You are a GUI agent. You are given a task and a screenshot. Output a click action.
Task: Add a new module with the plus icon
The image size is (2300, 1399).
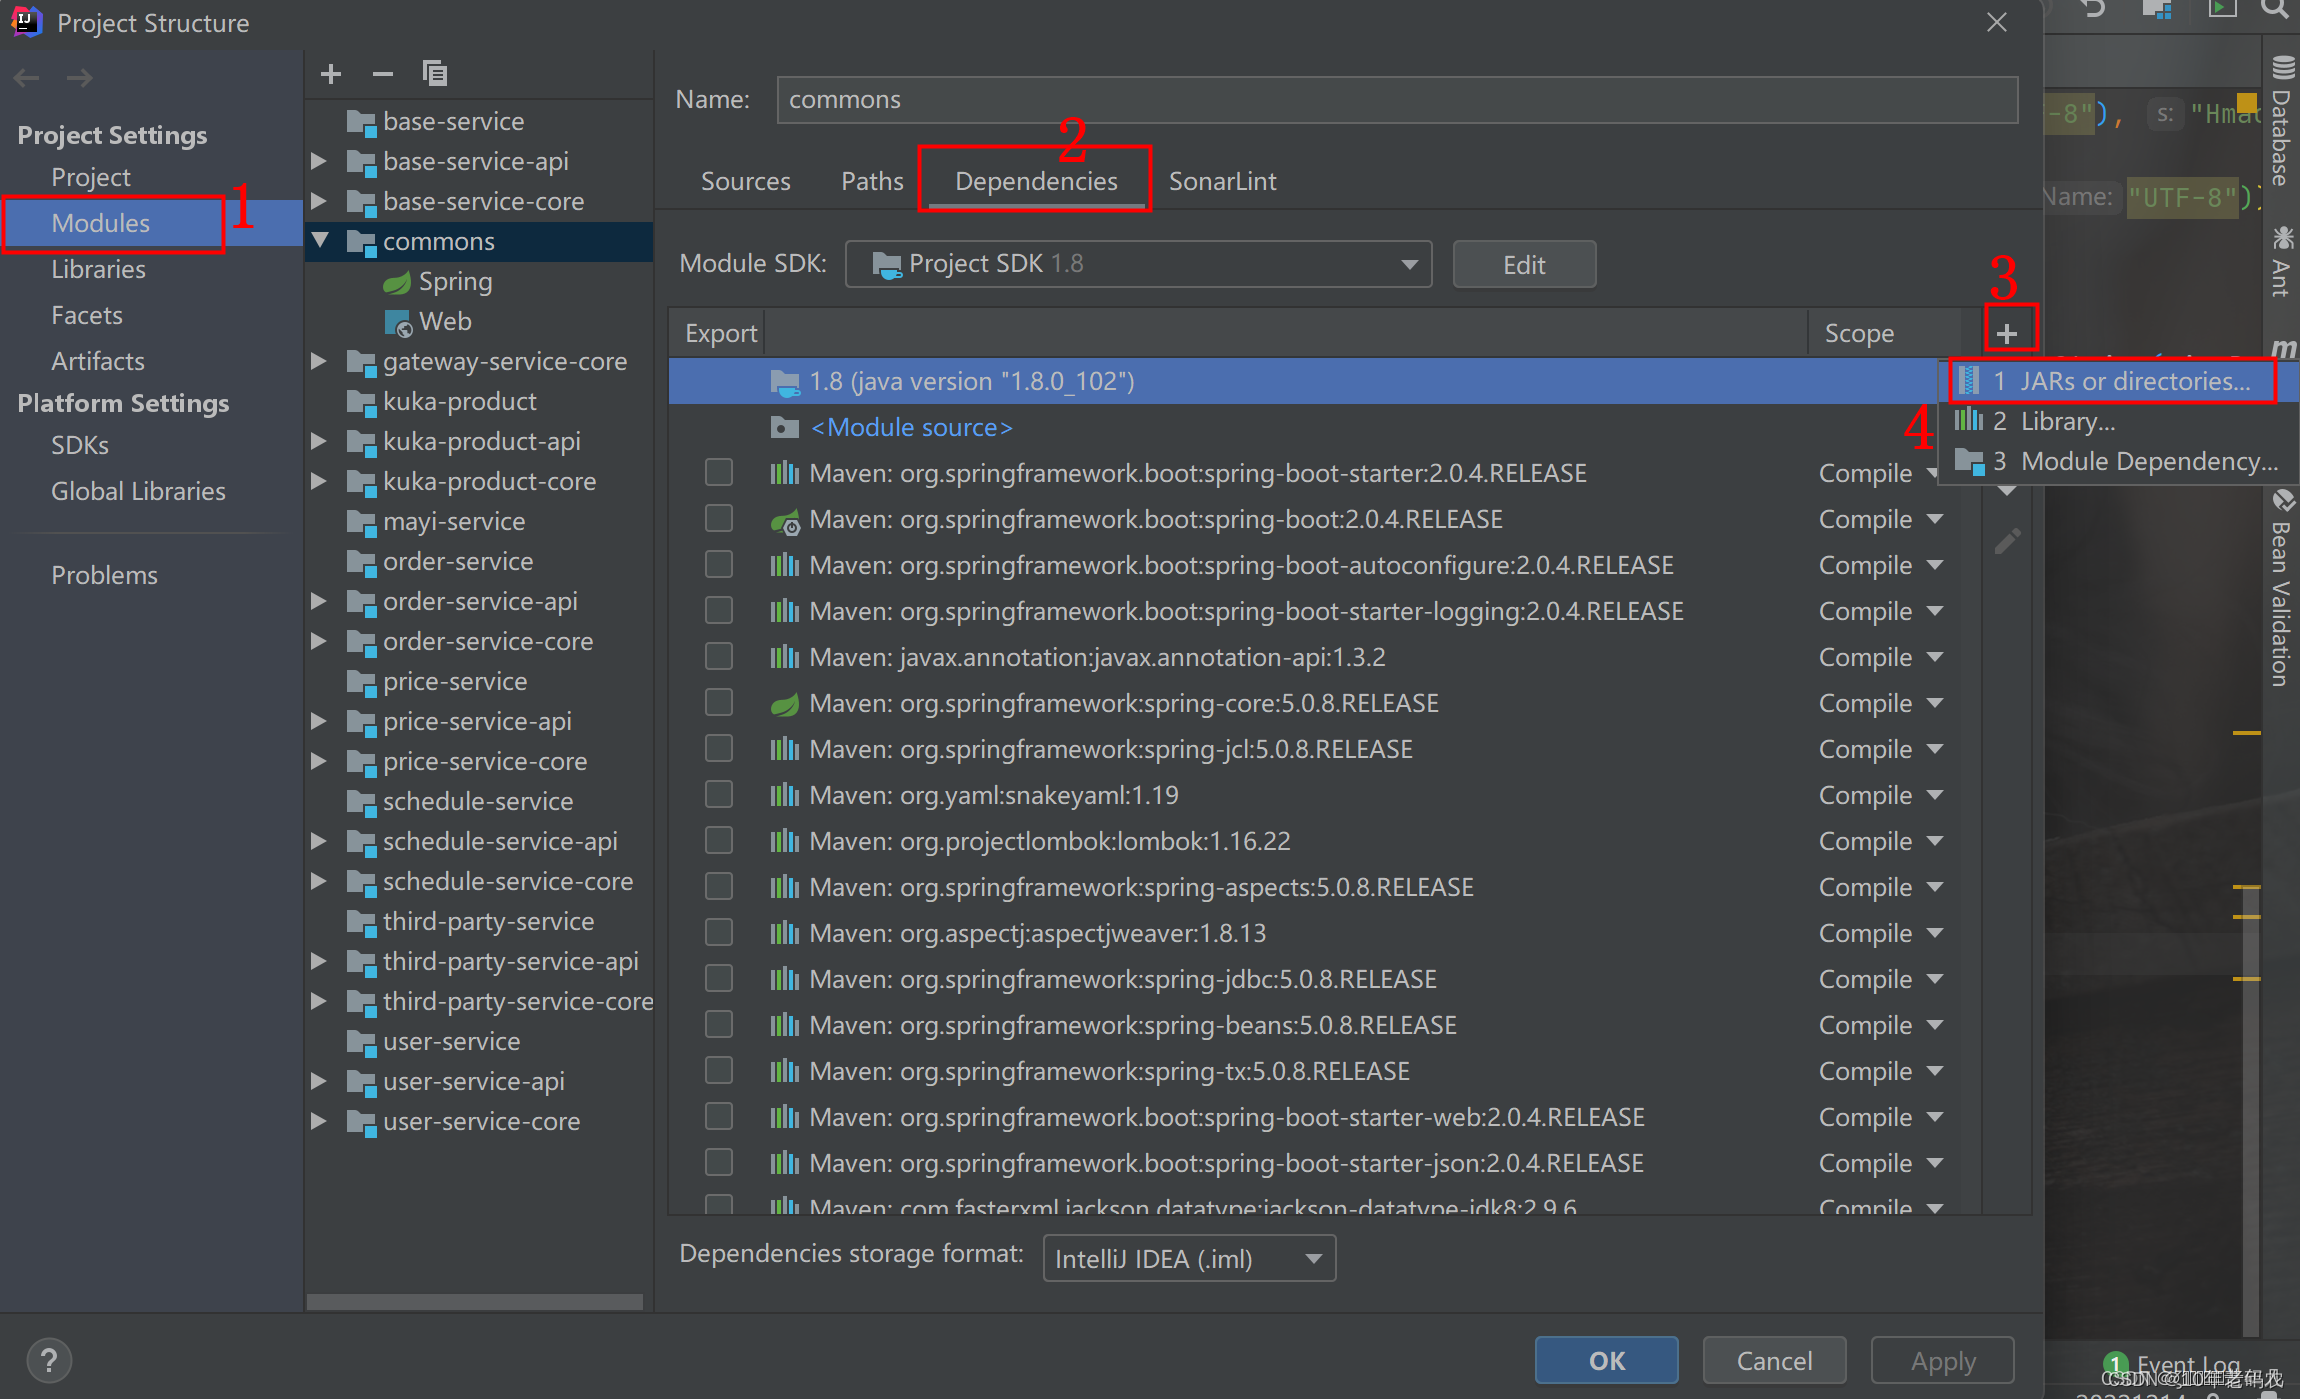click(330, 73)
